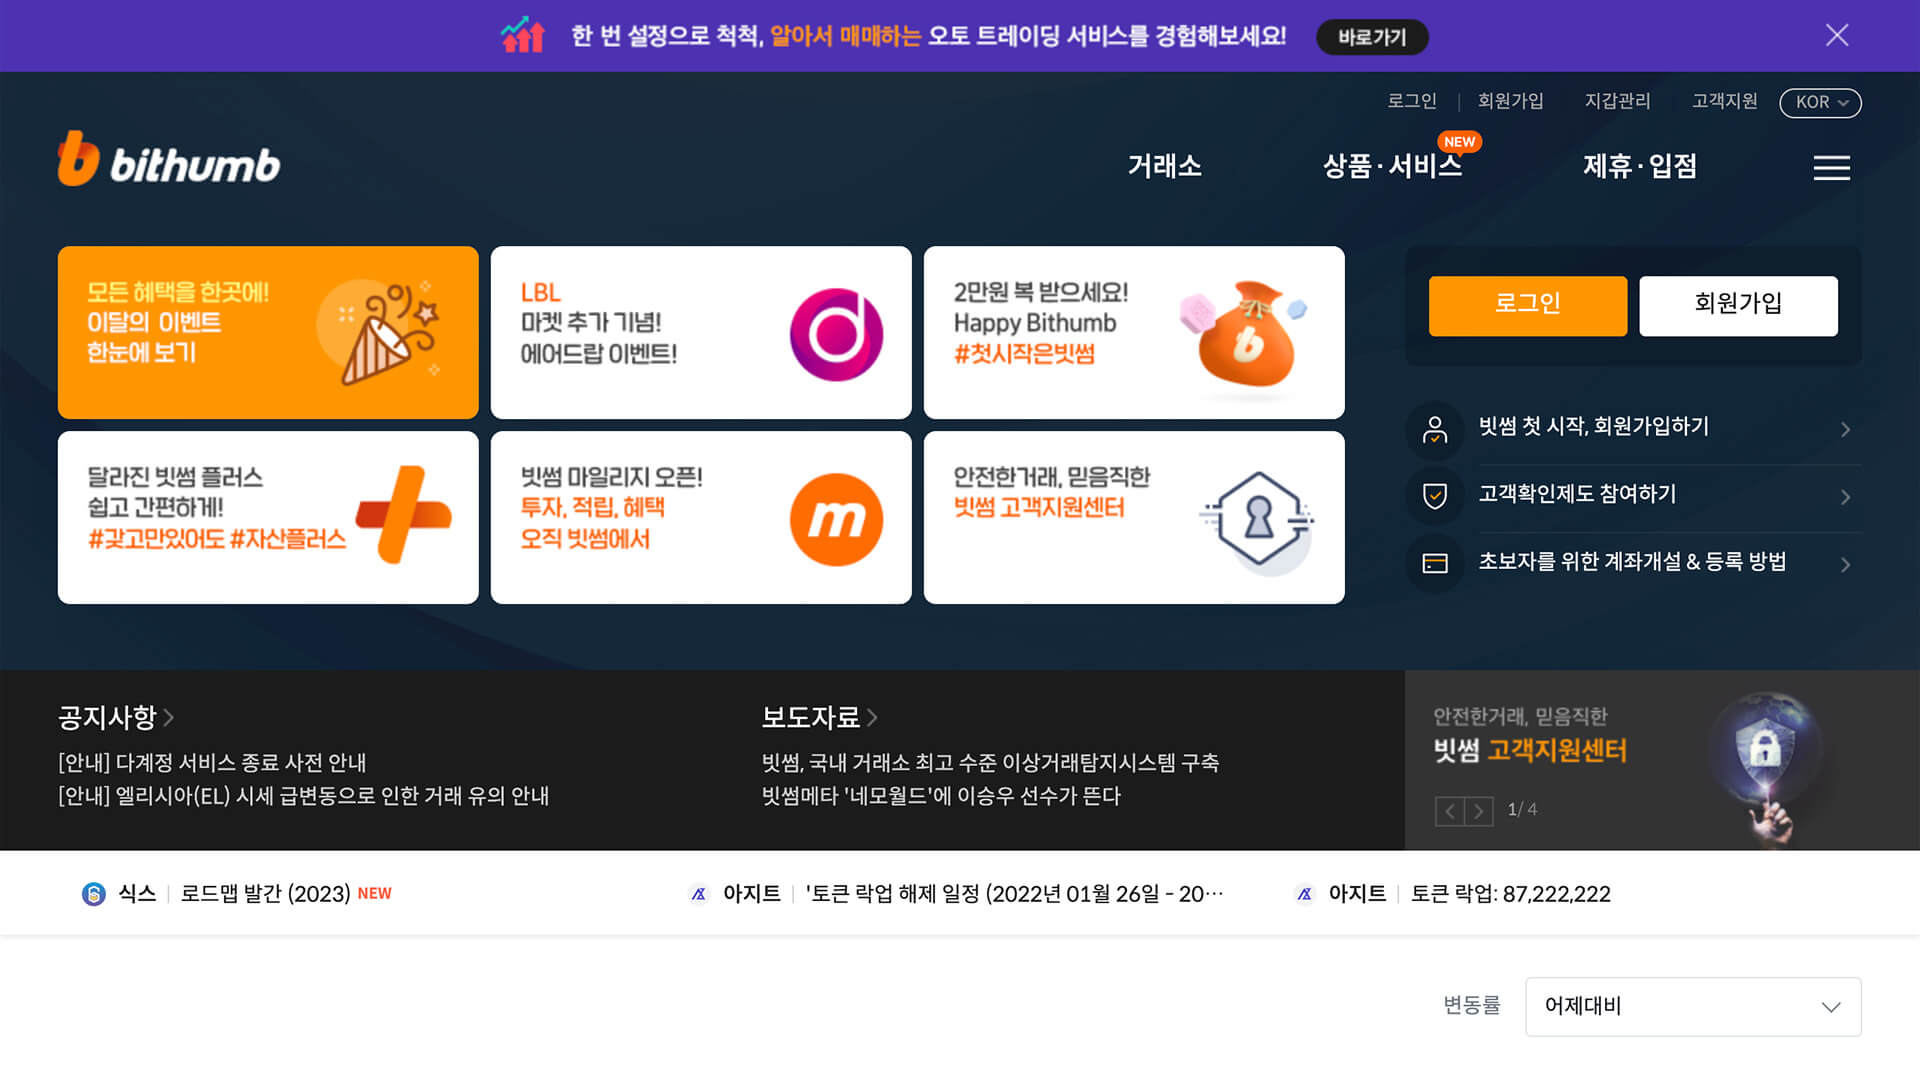Click the orange 로그인 button
The image size is (1920, 1080).
click(x=1527, y=306)
